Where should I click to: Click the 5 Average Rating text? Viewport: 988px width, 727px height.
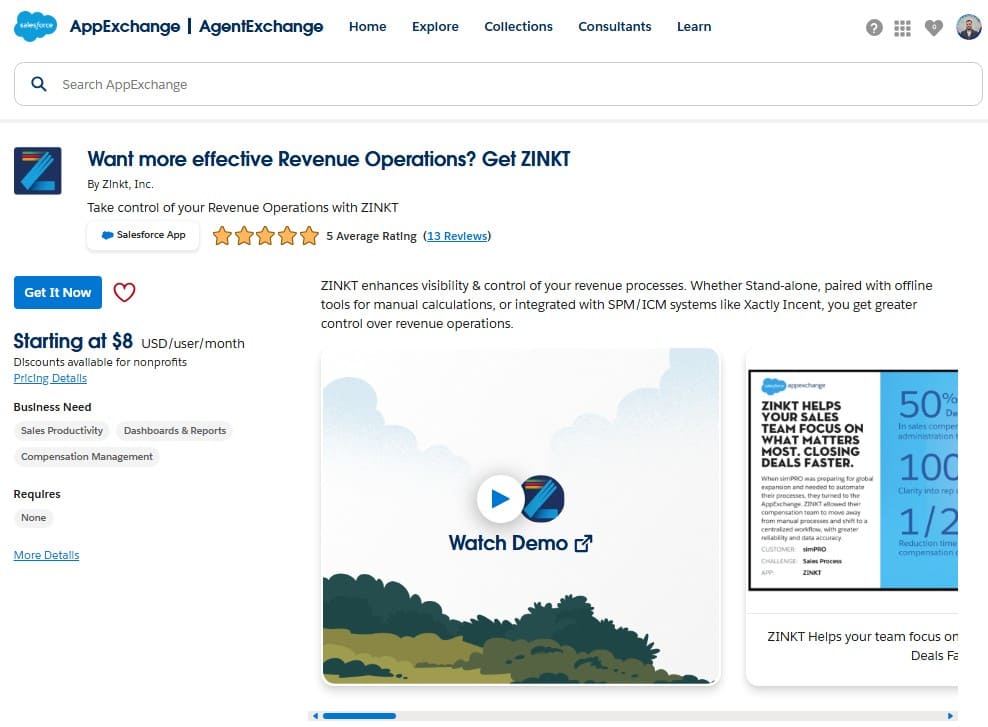371,236
